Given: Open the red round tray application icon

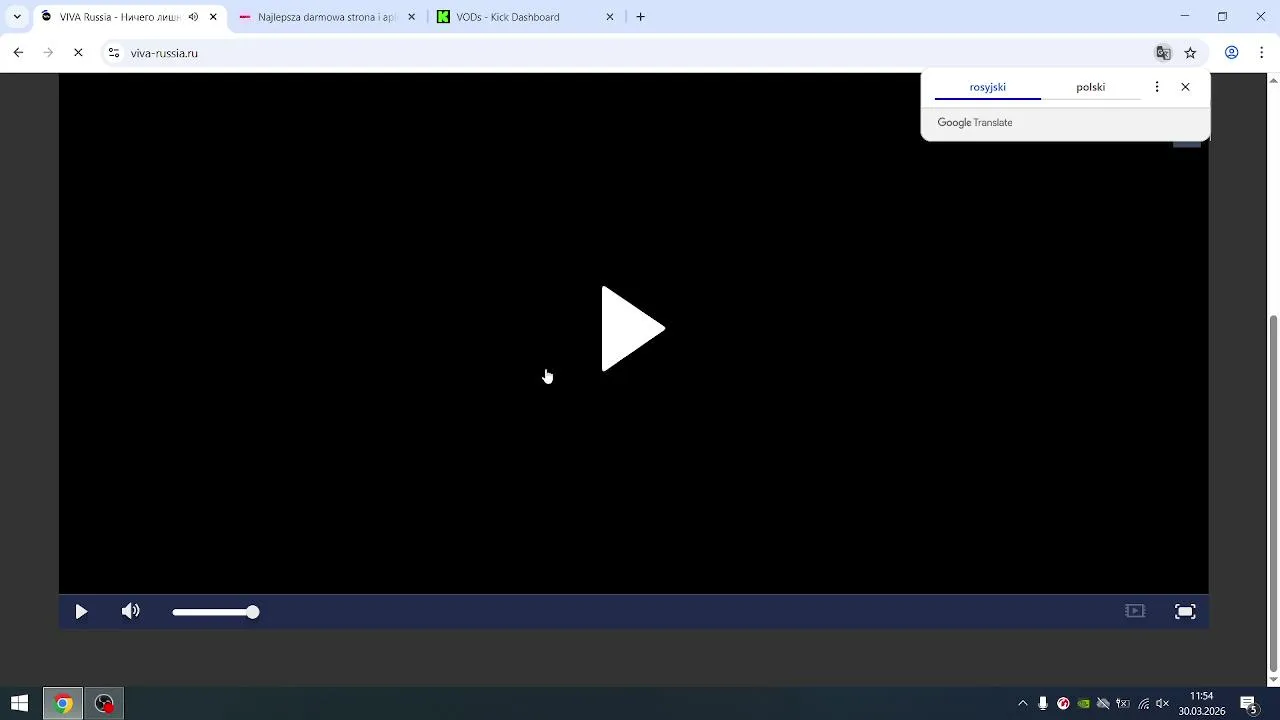Looking at the screenshot, I should pos(1063,704).
